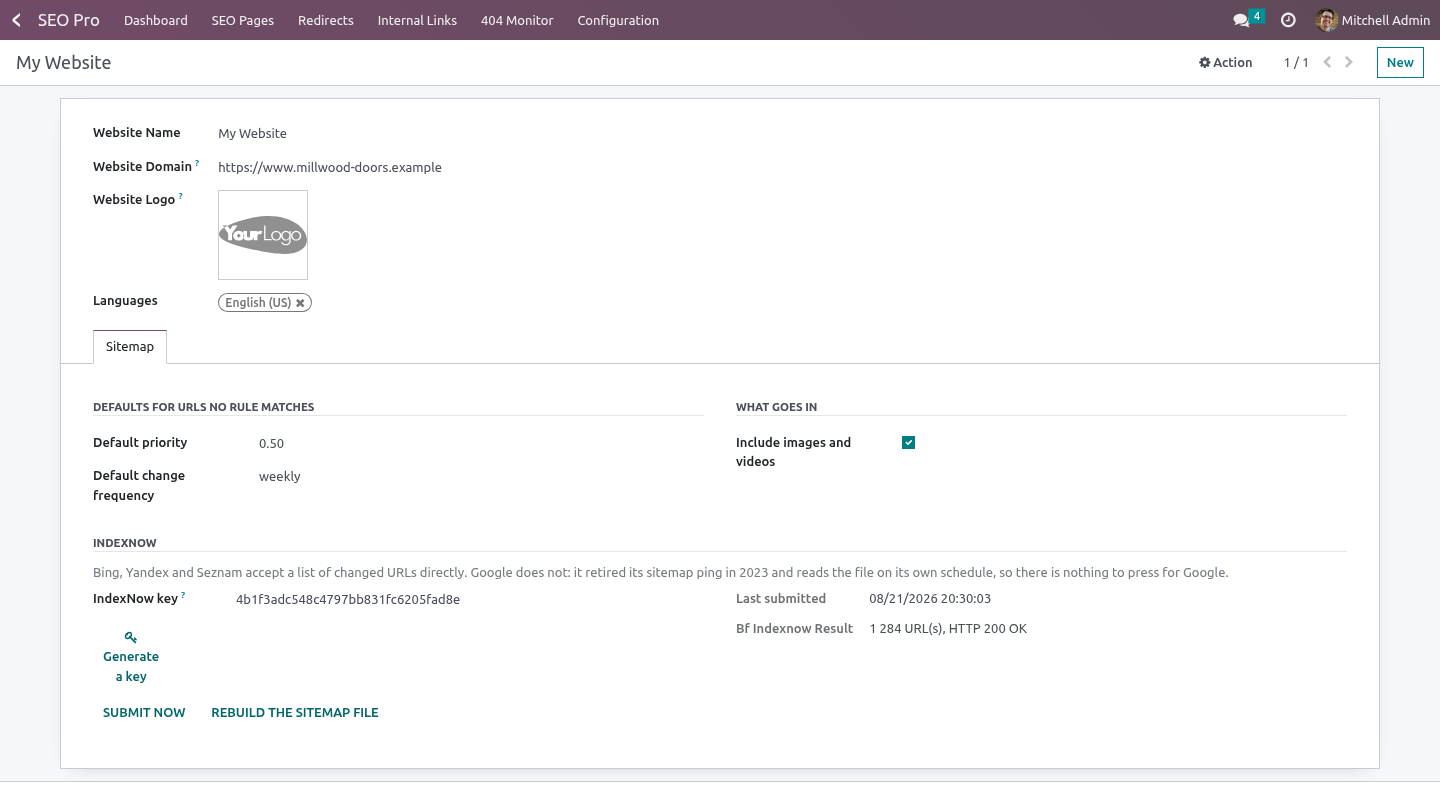The height and width of the screenshot is (786, 1440).
Task: Click the IndexNow key help question mark
Action: (x=183, y=596)
